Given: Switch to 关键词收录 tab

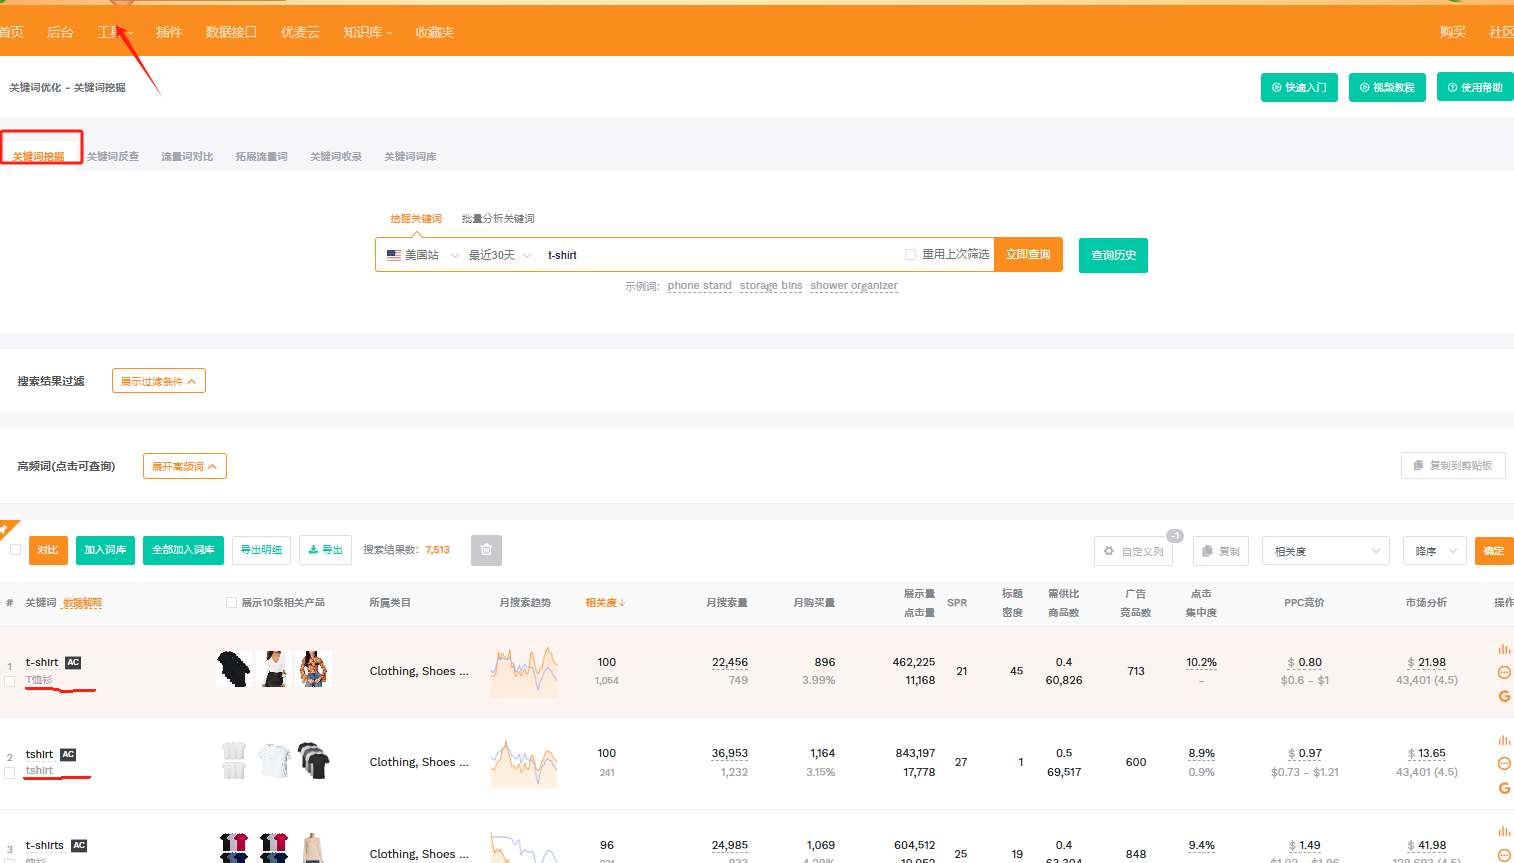Looking at the screenshot, I should click(x=336, y=156).
